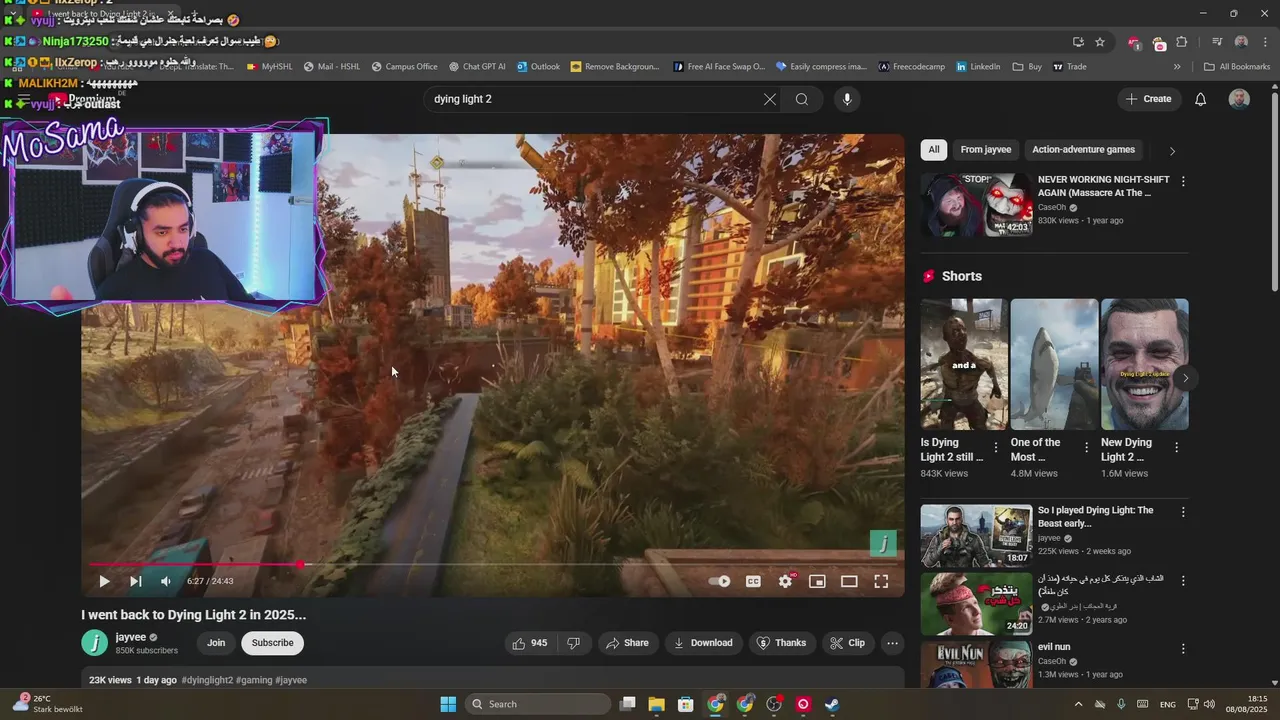
Task: Show hidden system tray icons
Action: [1078, 704]
